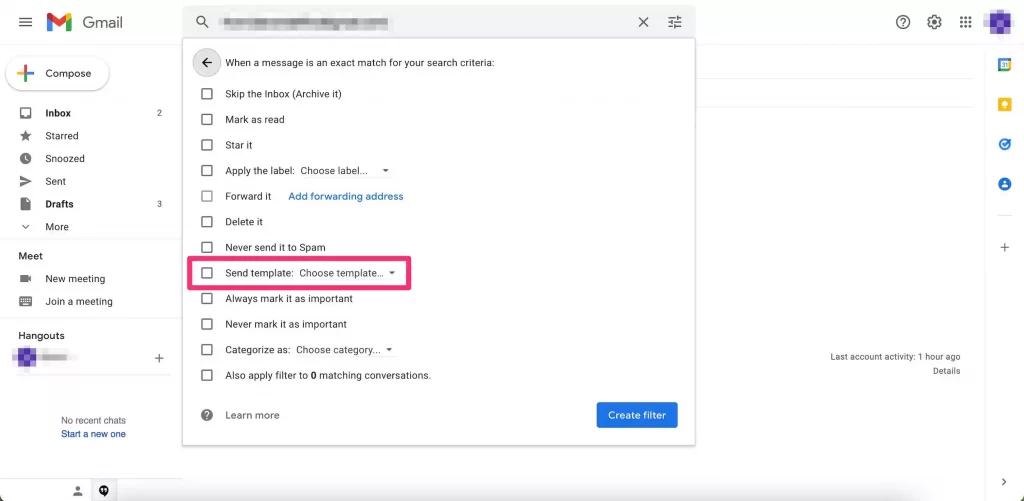Tick the Never send it to Spam checkbox
This screenshot has width=1024, height=501.
207,247
